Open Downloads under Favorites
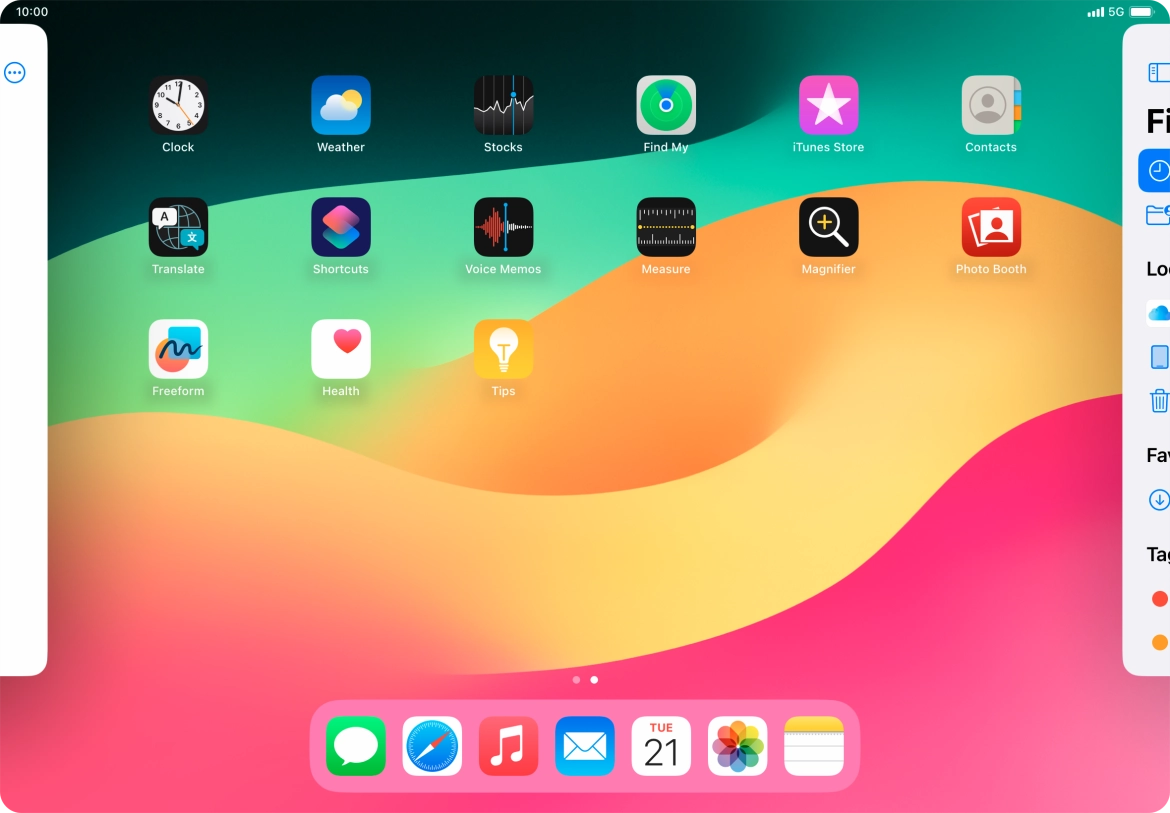 tap(1159, 499)
